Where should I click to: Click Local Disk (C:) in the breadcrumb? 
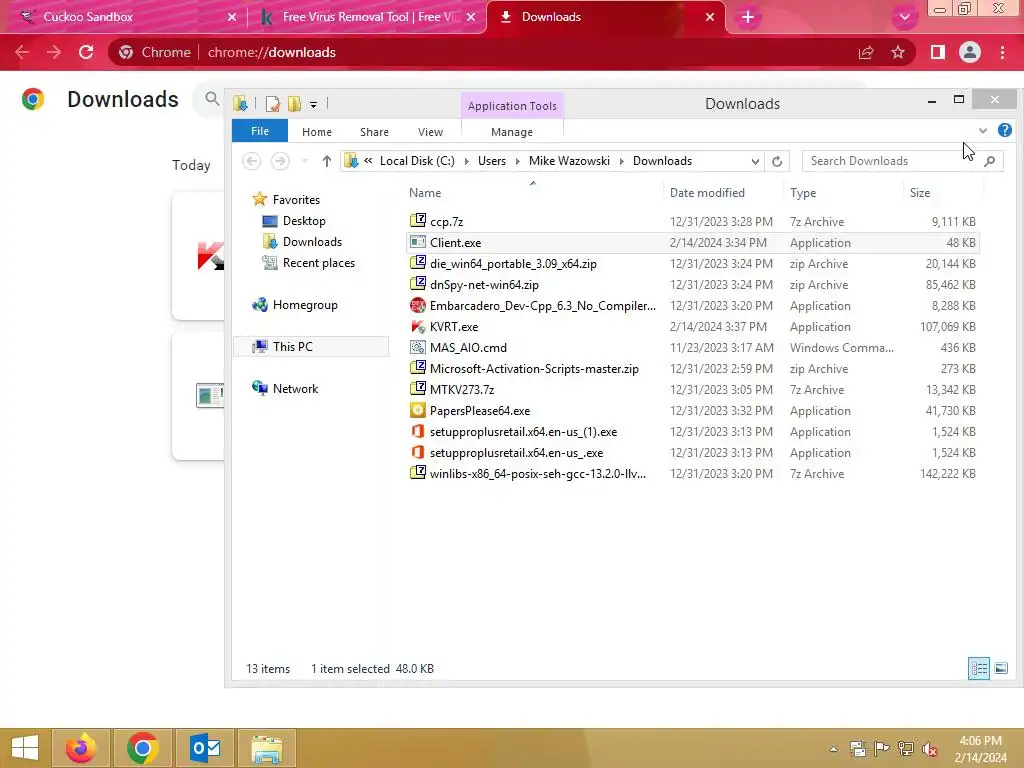[x=417, y=161]
